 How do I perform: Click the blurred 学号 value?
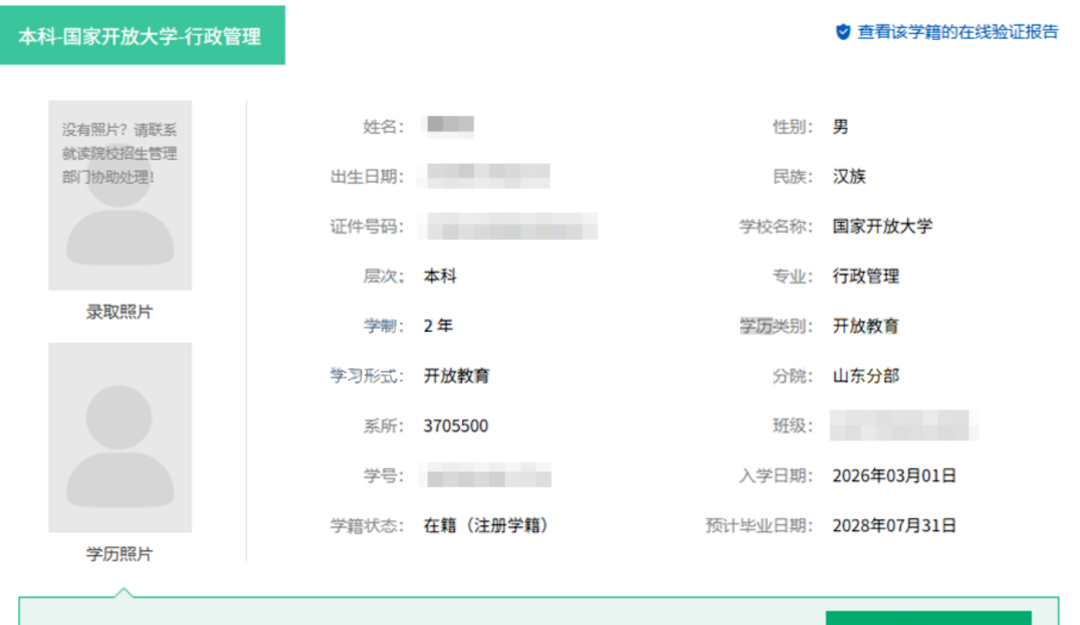coord(488,475)
